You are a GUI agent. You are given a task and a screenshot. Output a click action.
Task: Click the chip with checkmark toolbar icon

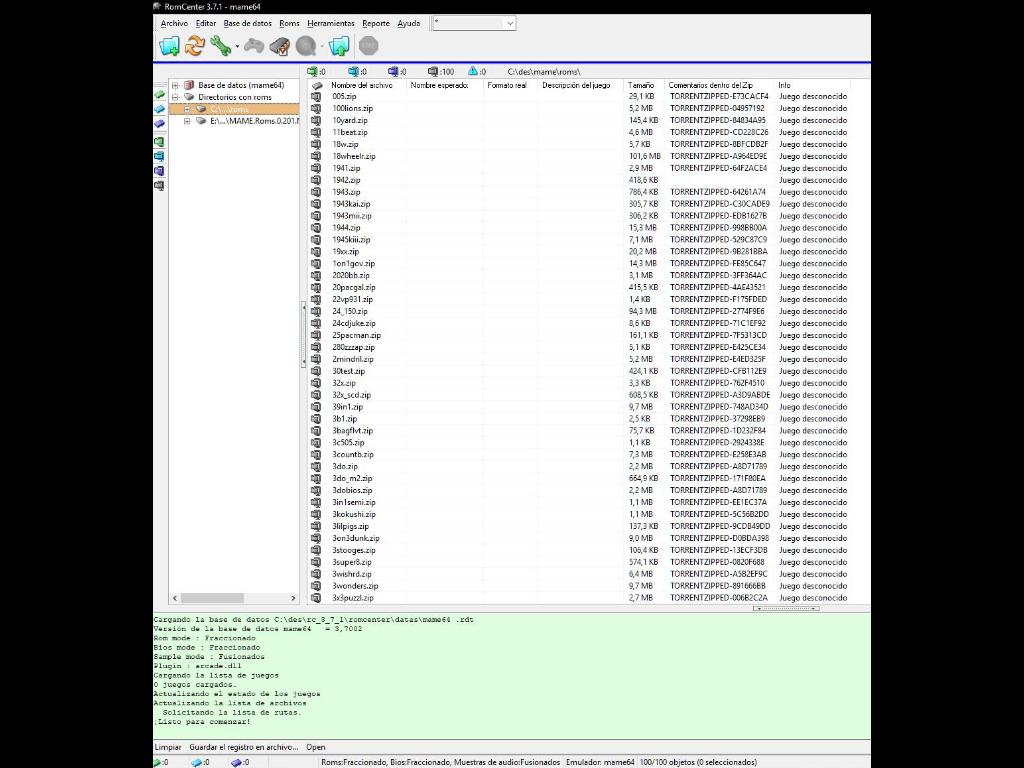[280, 46]
